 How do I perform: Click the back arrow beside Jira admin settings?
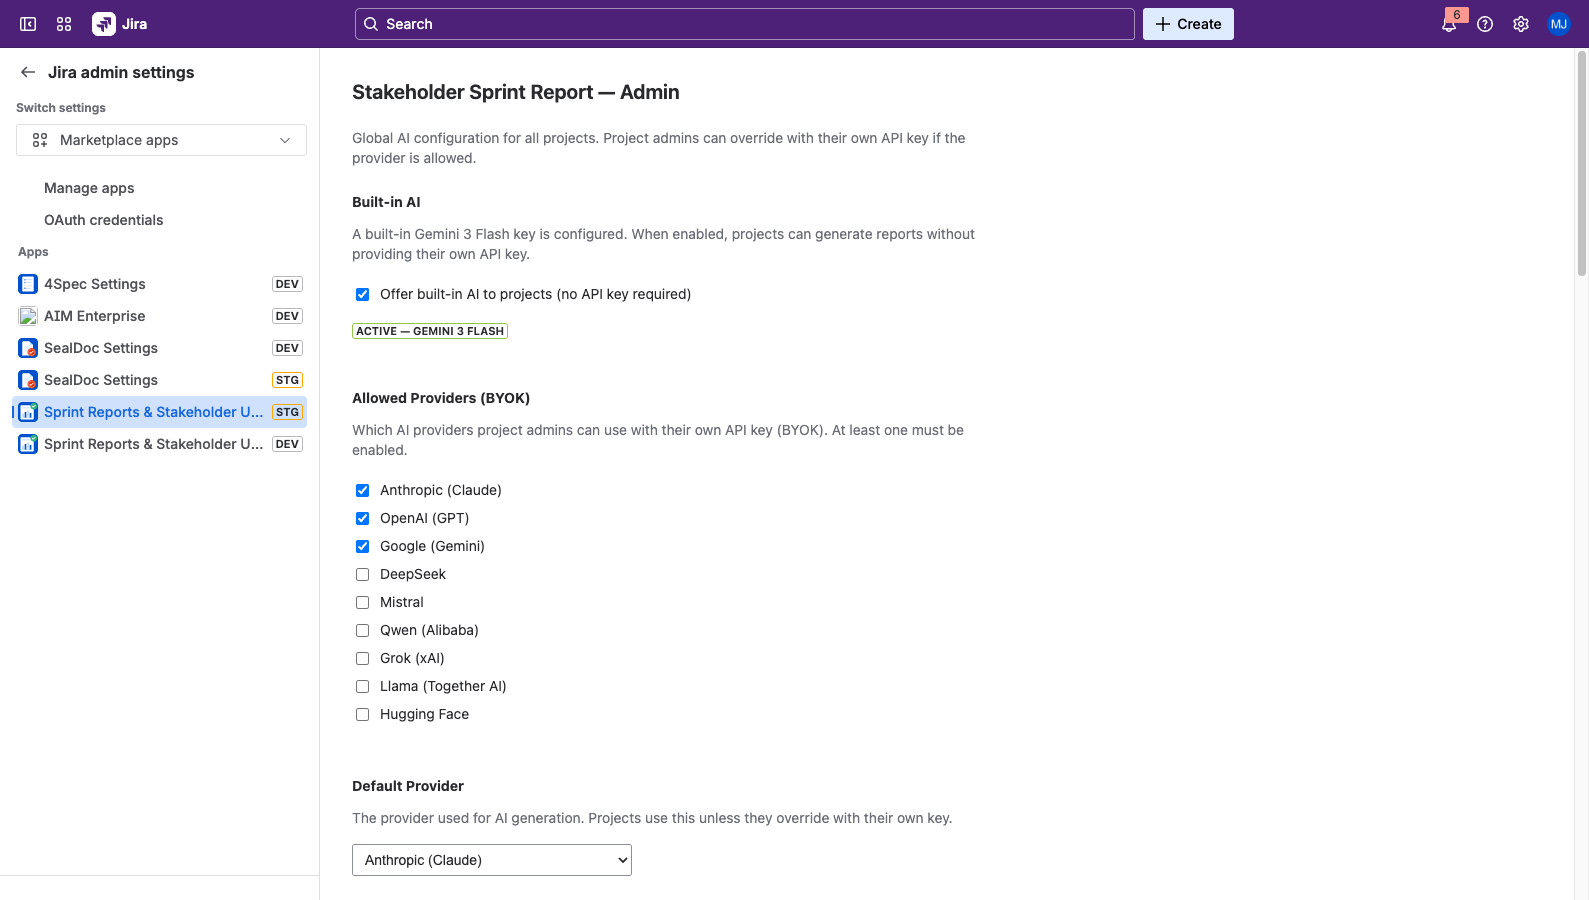click(28, 72)
